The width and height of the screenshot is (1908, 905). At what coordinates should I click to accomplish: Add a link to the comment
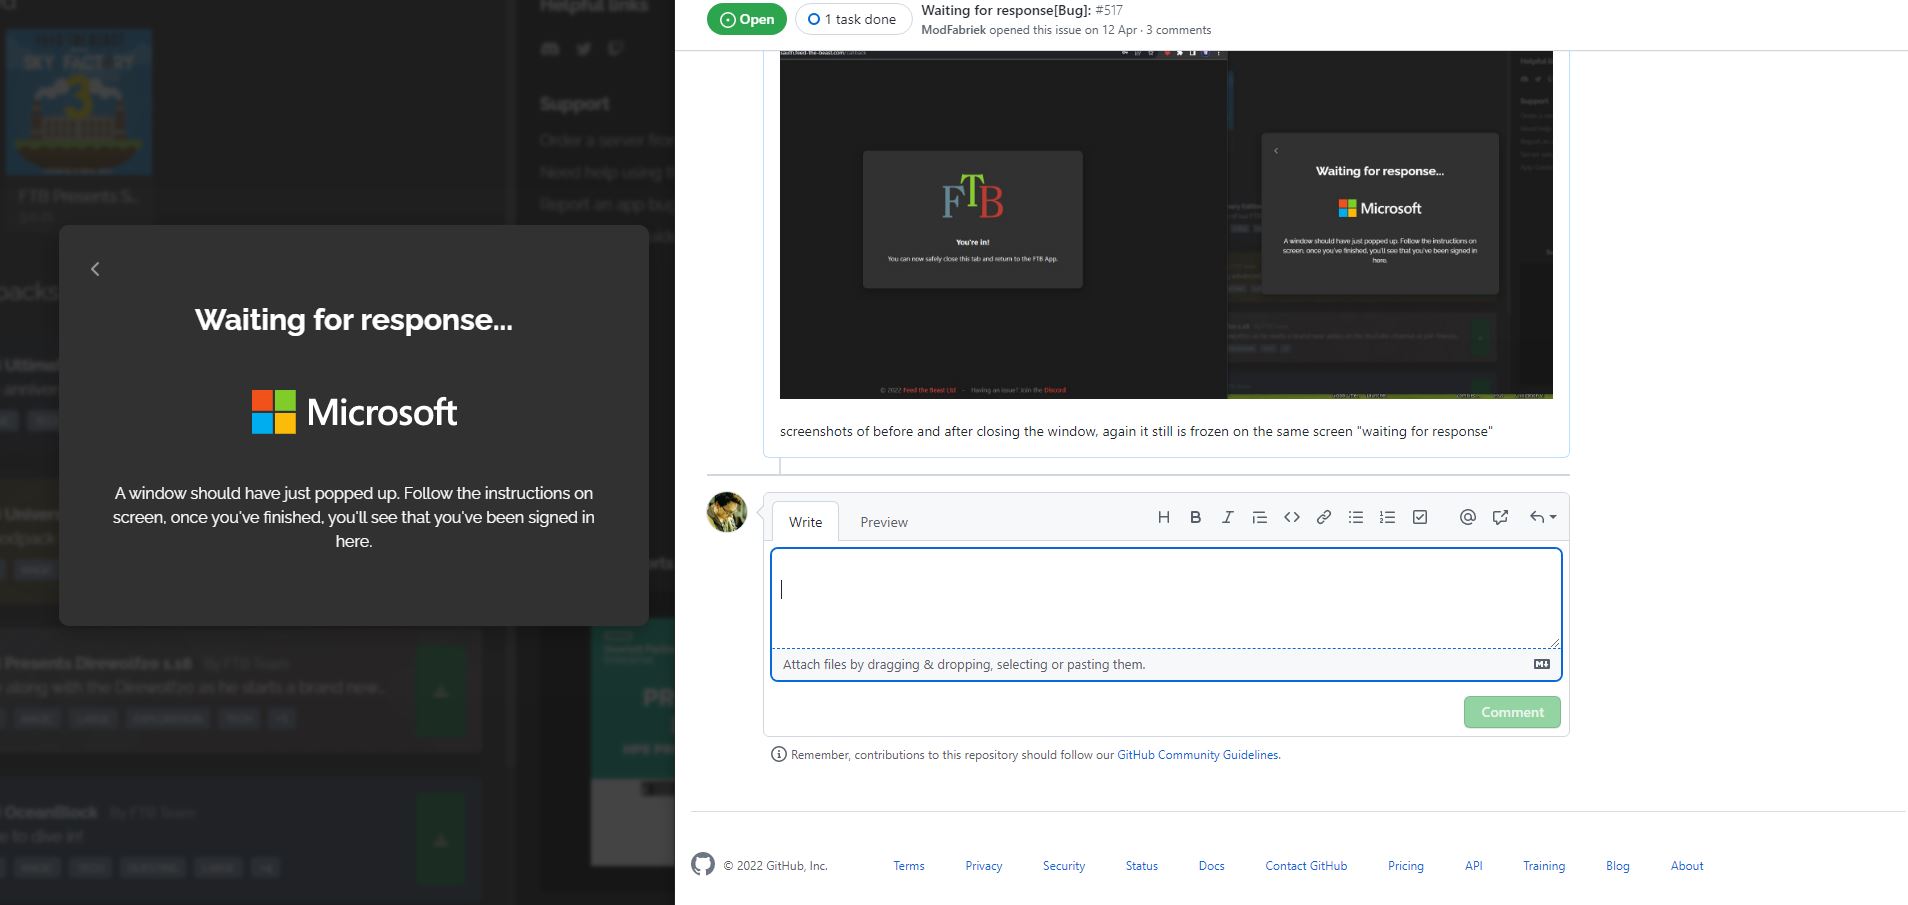(x=1323, y=517)
